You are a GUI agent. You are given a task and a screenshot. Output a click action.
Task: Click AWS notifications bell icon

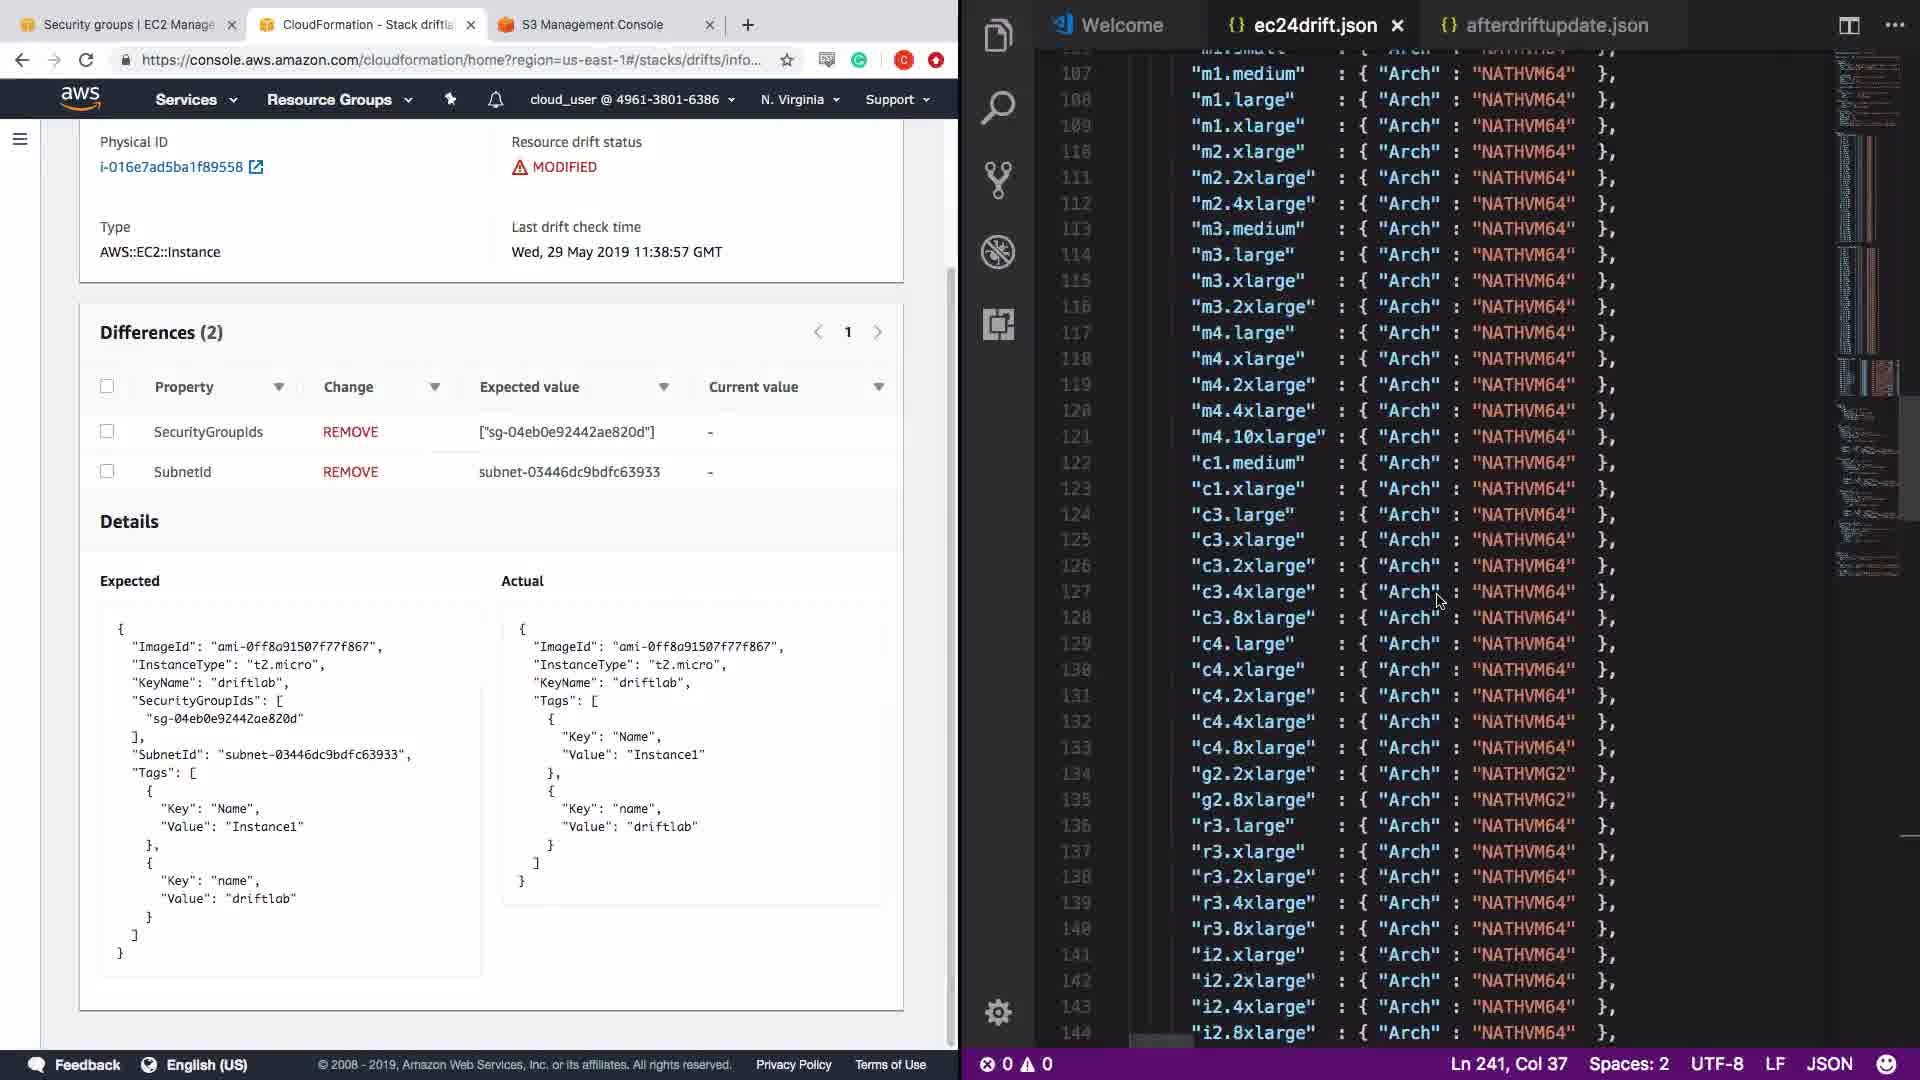(x=495, y=99)
